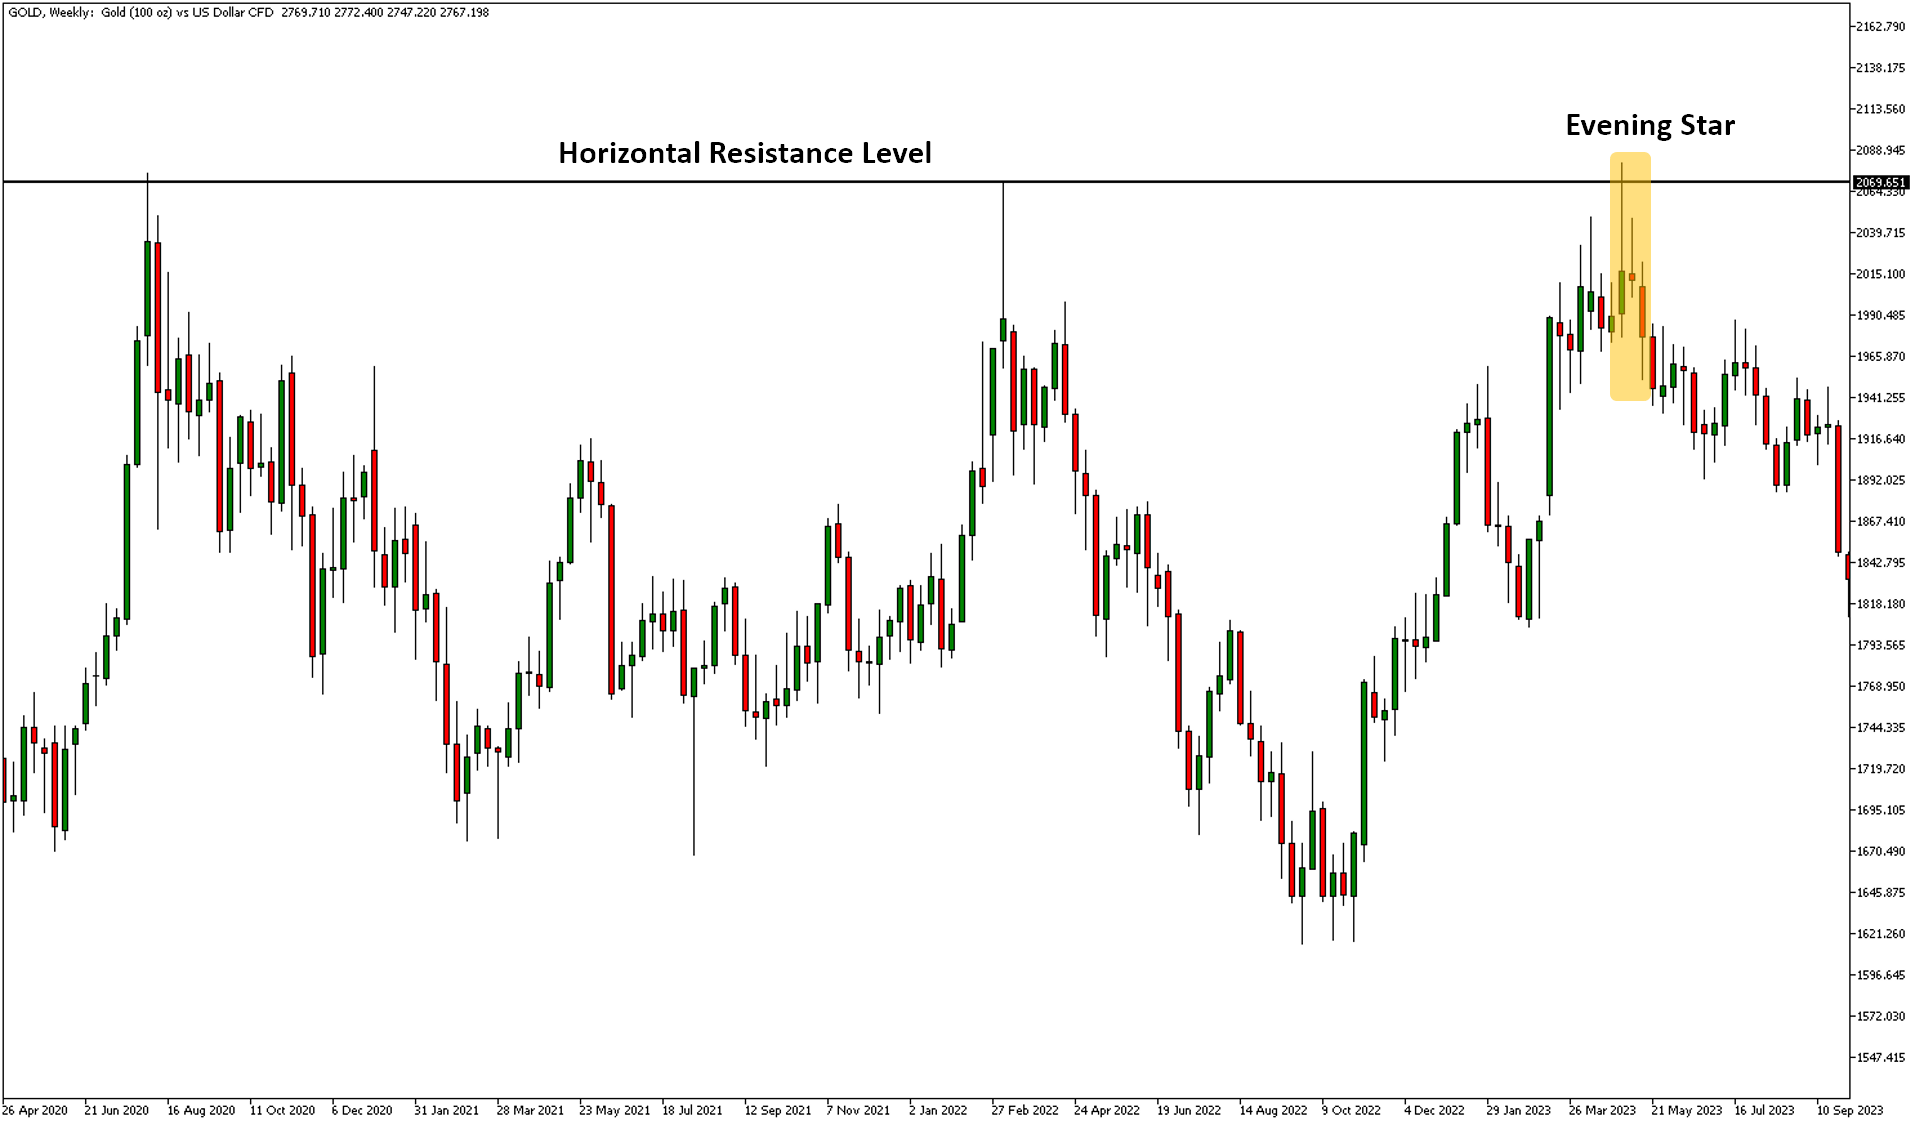The image size is (1924, 1125).
Task: Click the 2069.651 resistance line price tag
Action: click(1881, 182)
